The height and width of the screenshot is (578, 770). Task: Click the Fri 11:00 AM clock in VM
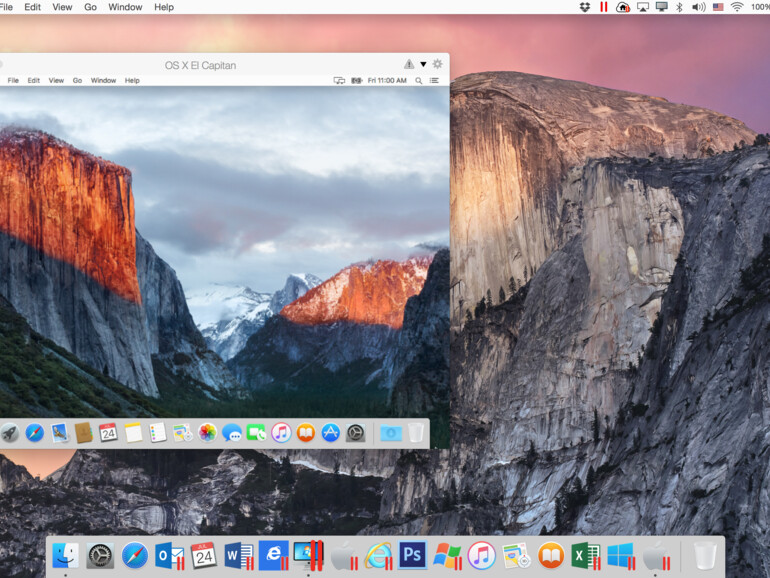387,81
